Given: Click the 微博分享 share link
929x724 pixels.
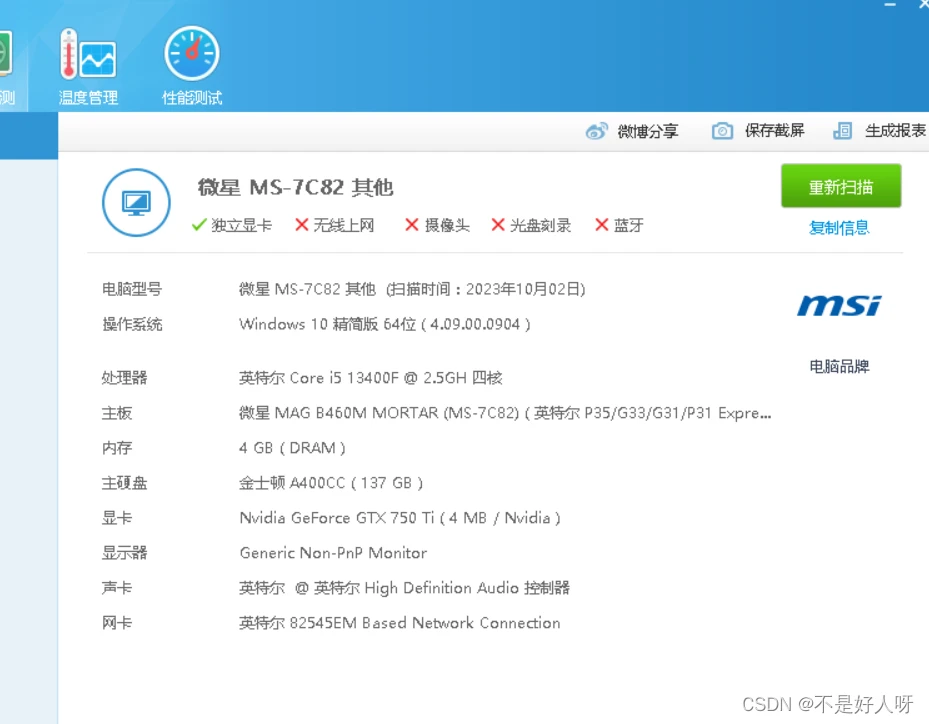Looking at the screenshot, I should pos(648,131).
